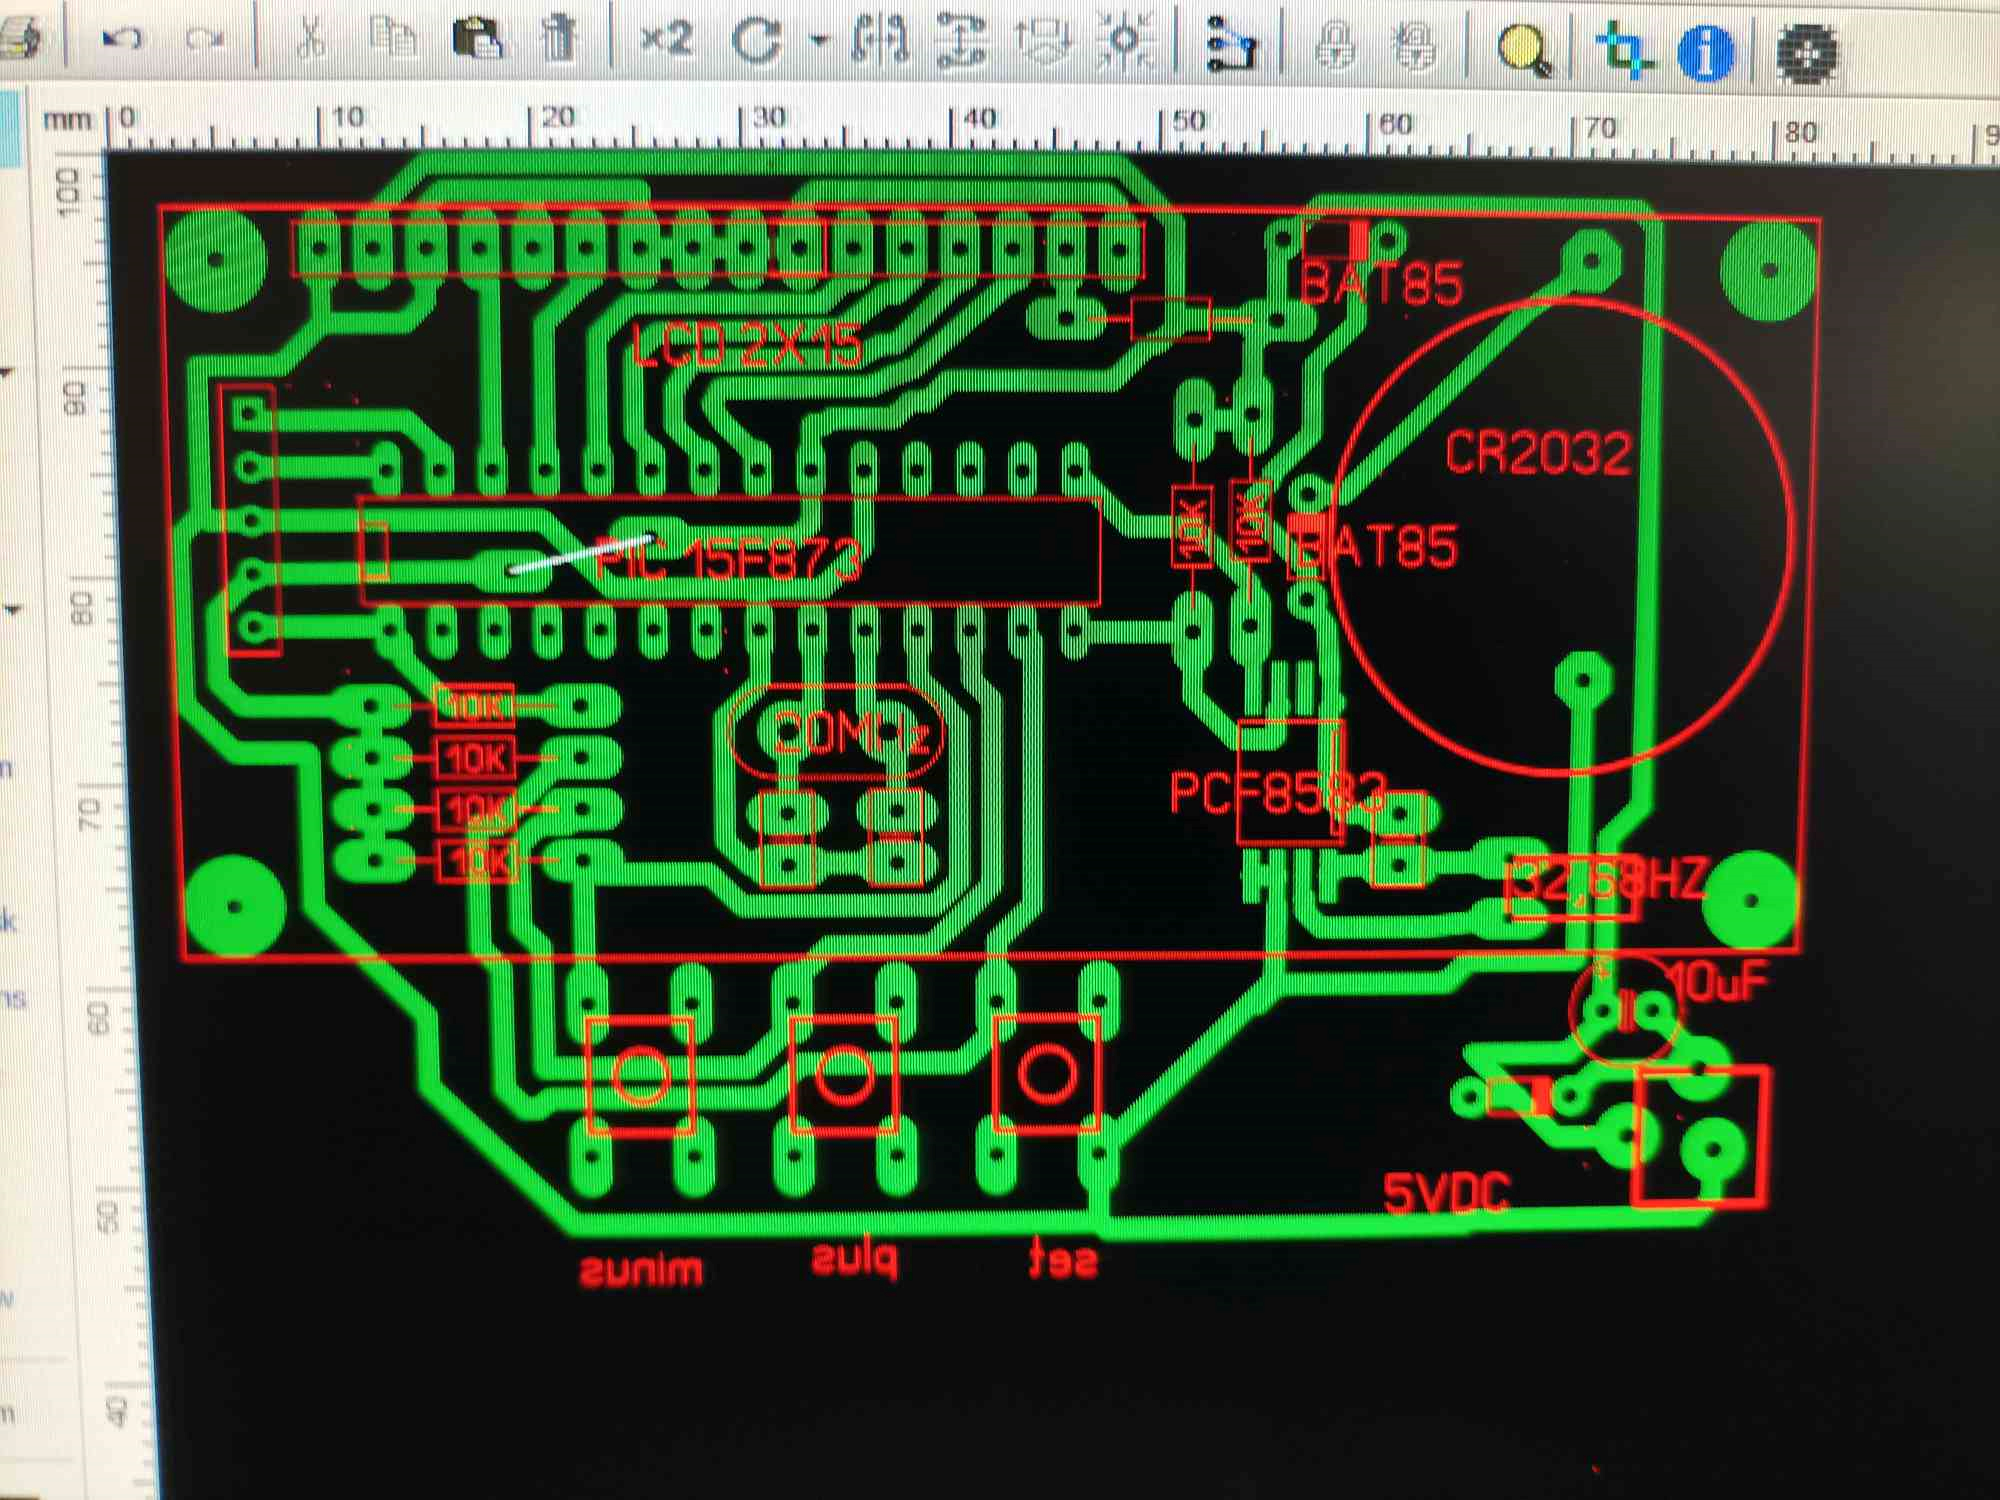Open the blue info icon
The height and width of the screenshot is (1500, 2000).
point(1704,52)
